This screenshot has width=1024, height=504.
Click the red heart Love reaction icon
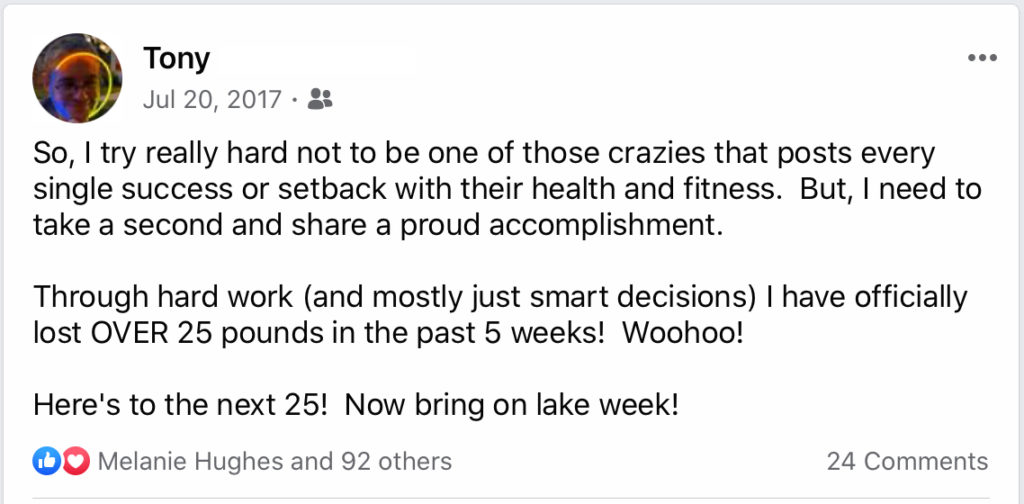[76, 462]
